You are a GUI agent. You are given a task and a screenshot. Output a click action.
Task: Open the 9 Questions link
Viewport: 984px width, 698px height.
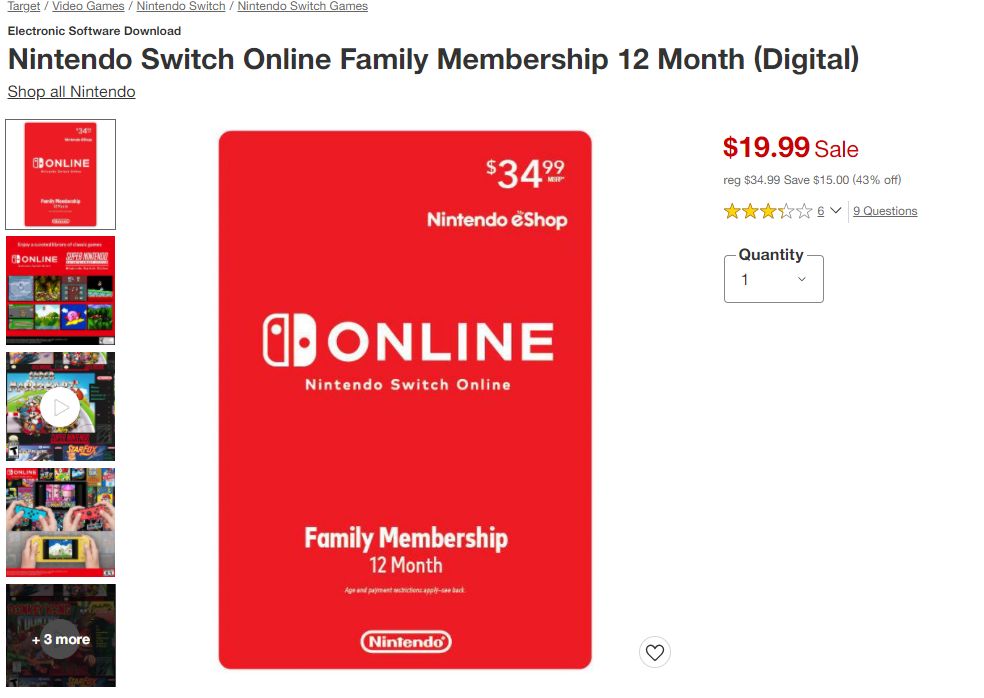(x=885, y=211)
